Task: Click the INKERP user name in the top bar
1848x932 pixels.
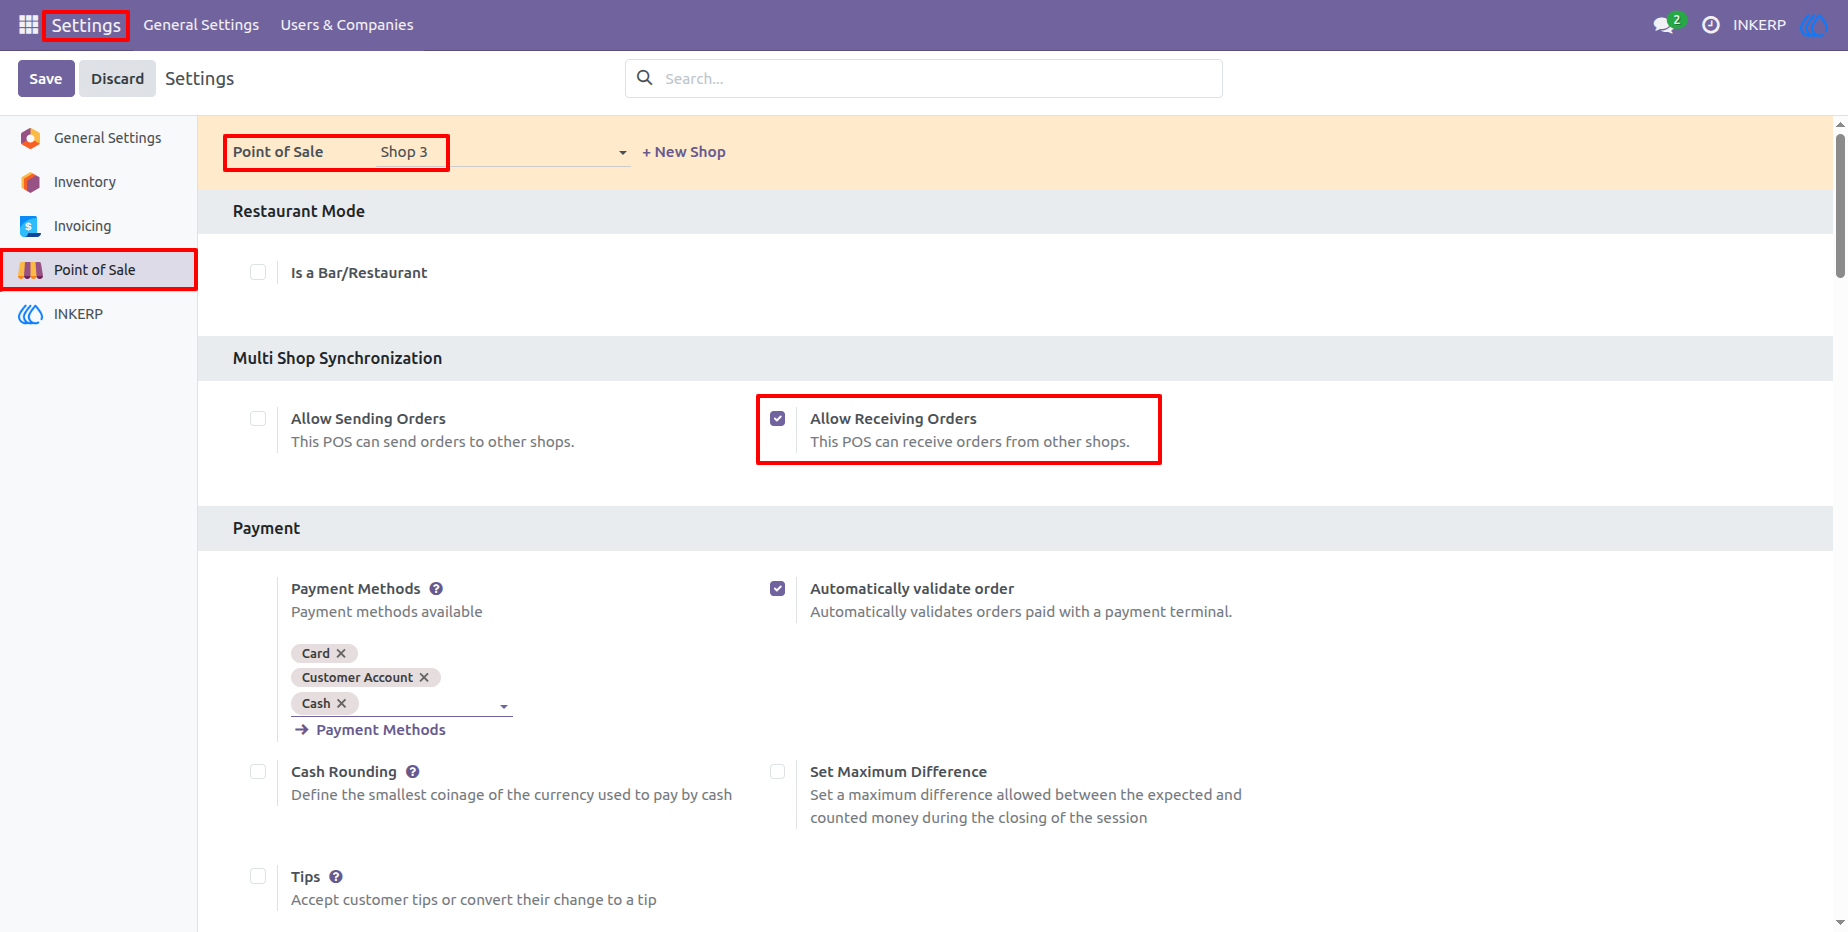Action: click(1759, 25)
